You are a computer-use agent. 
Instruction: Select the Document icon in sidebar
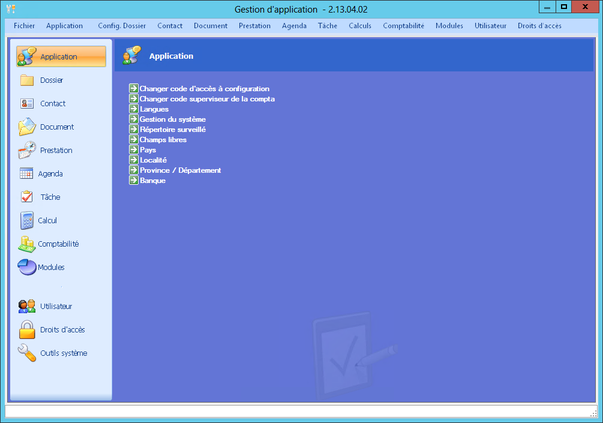[x=27, y=127]
